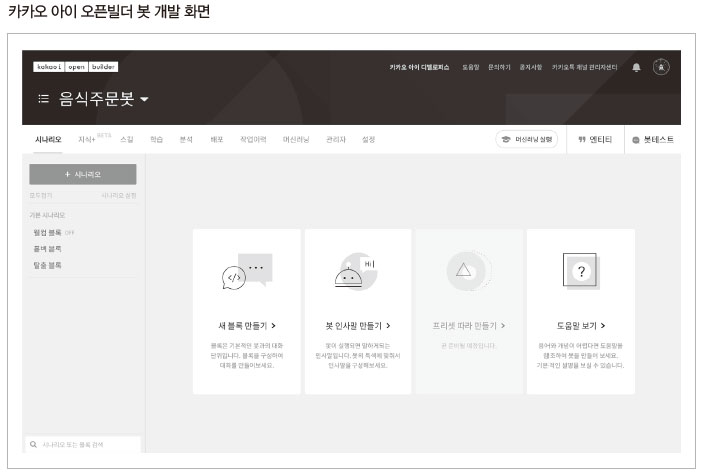Viewport: 706px width, 476px height.
Task: Open the 엔티티 panel button
Action: point(595,140)
